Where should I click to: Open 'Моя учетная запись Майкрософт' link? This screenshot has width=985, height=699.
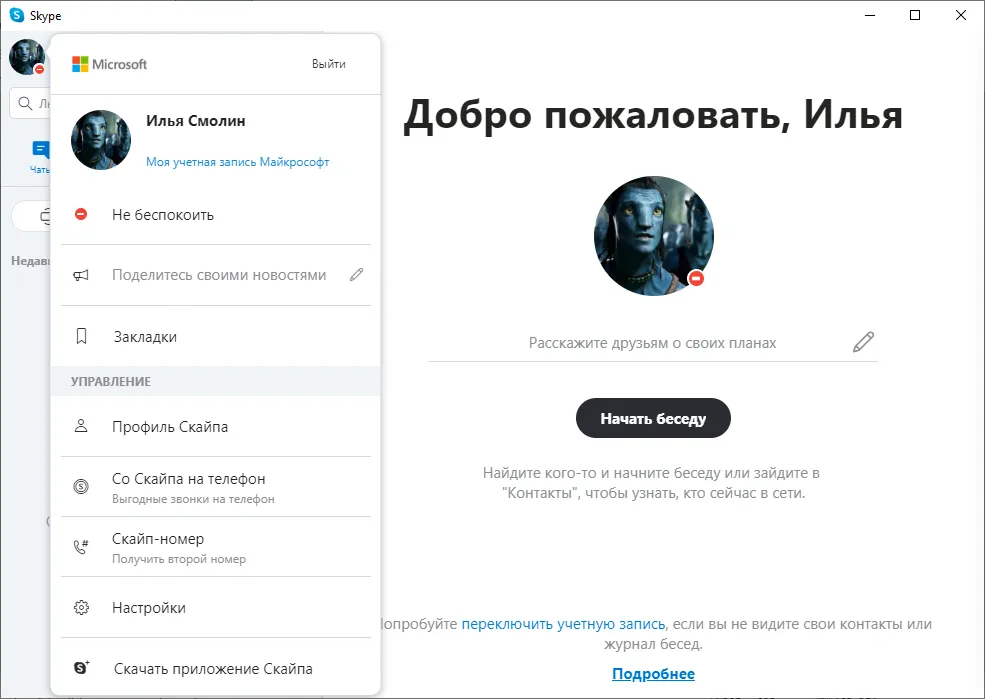coord(237,162)
